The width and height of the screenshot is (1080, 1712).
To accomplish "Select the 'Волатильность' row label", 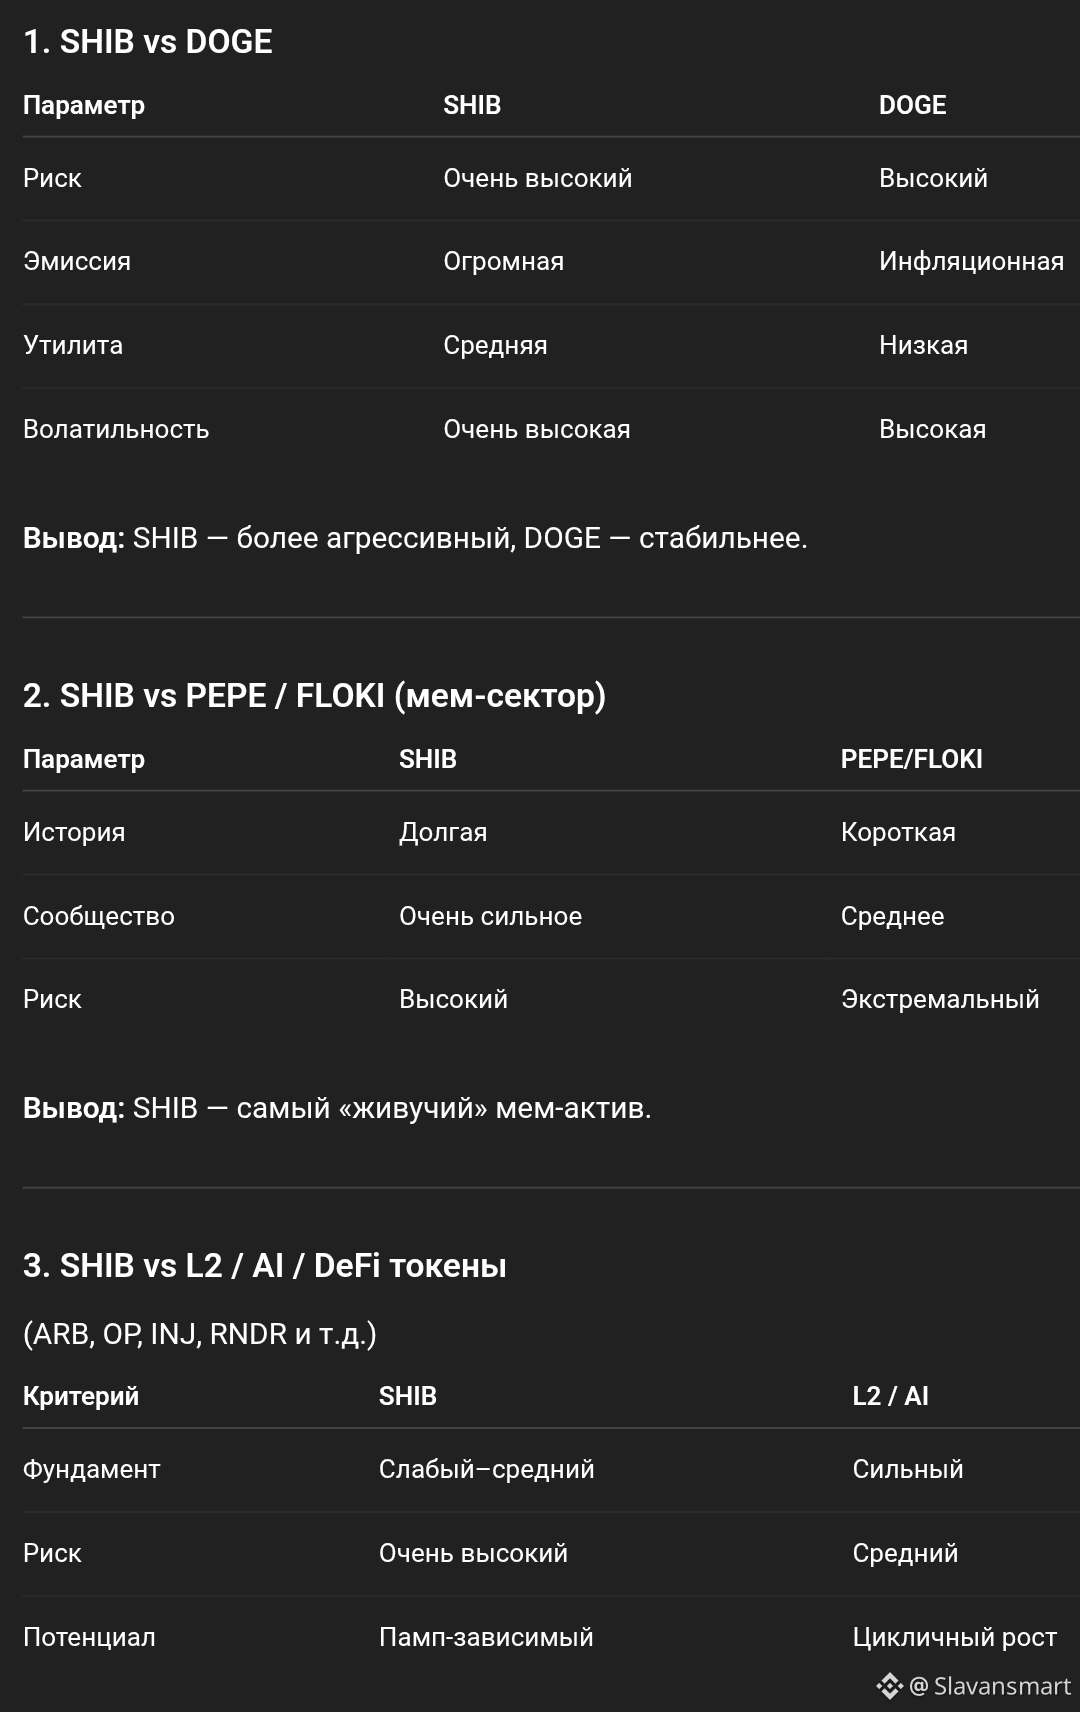I will click(116, 429).
